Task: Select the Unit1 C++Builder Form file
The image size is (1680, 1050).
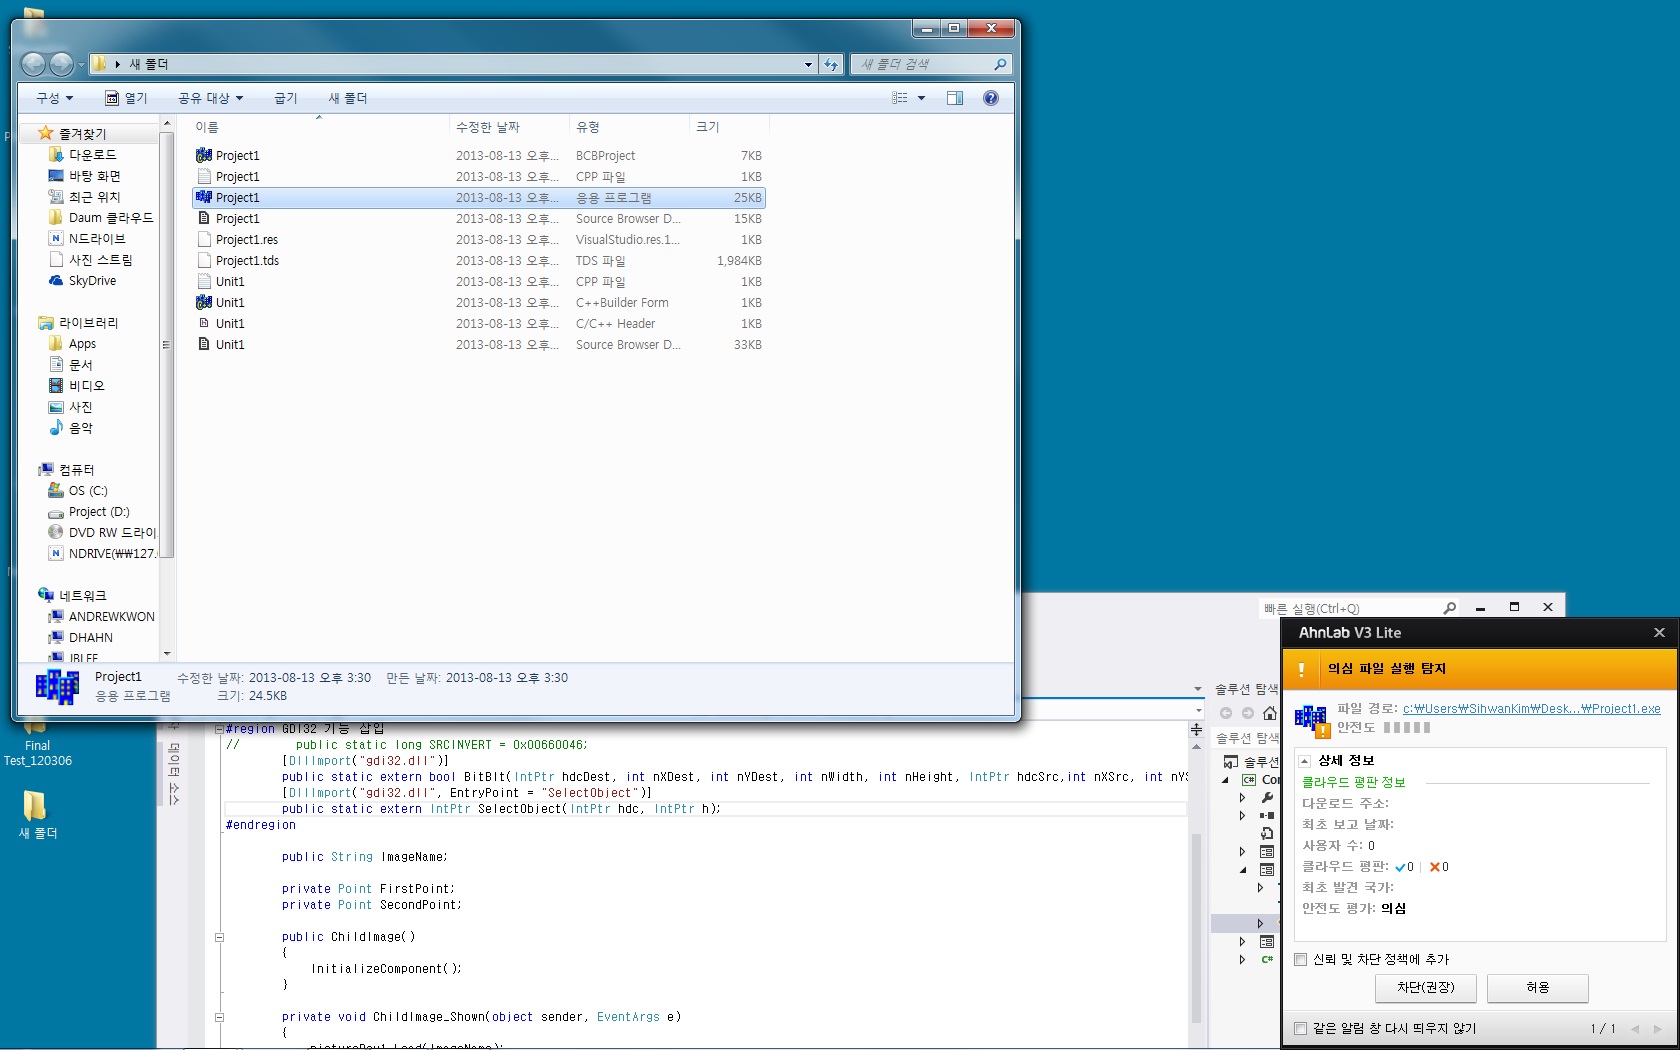Action: 230,303
